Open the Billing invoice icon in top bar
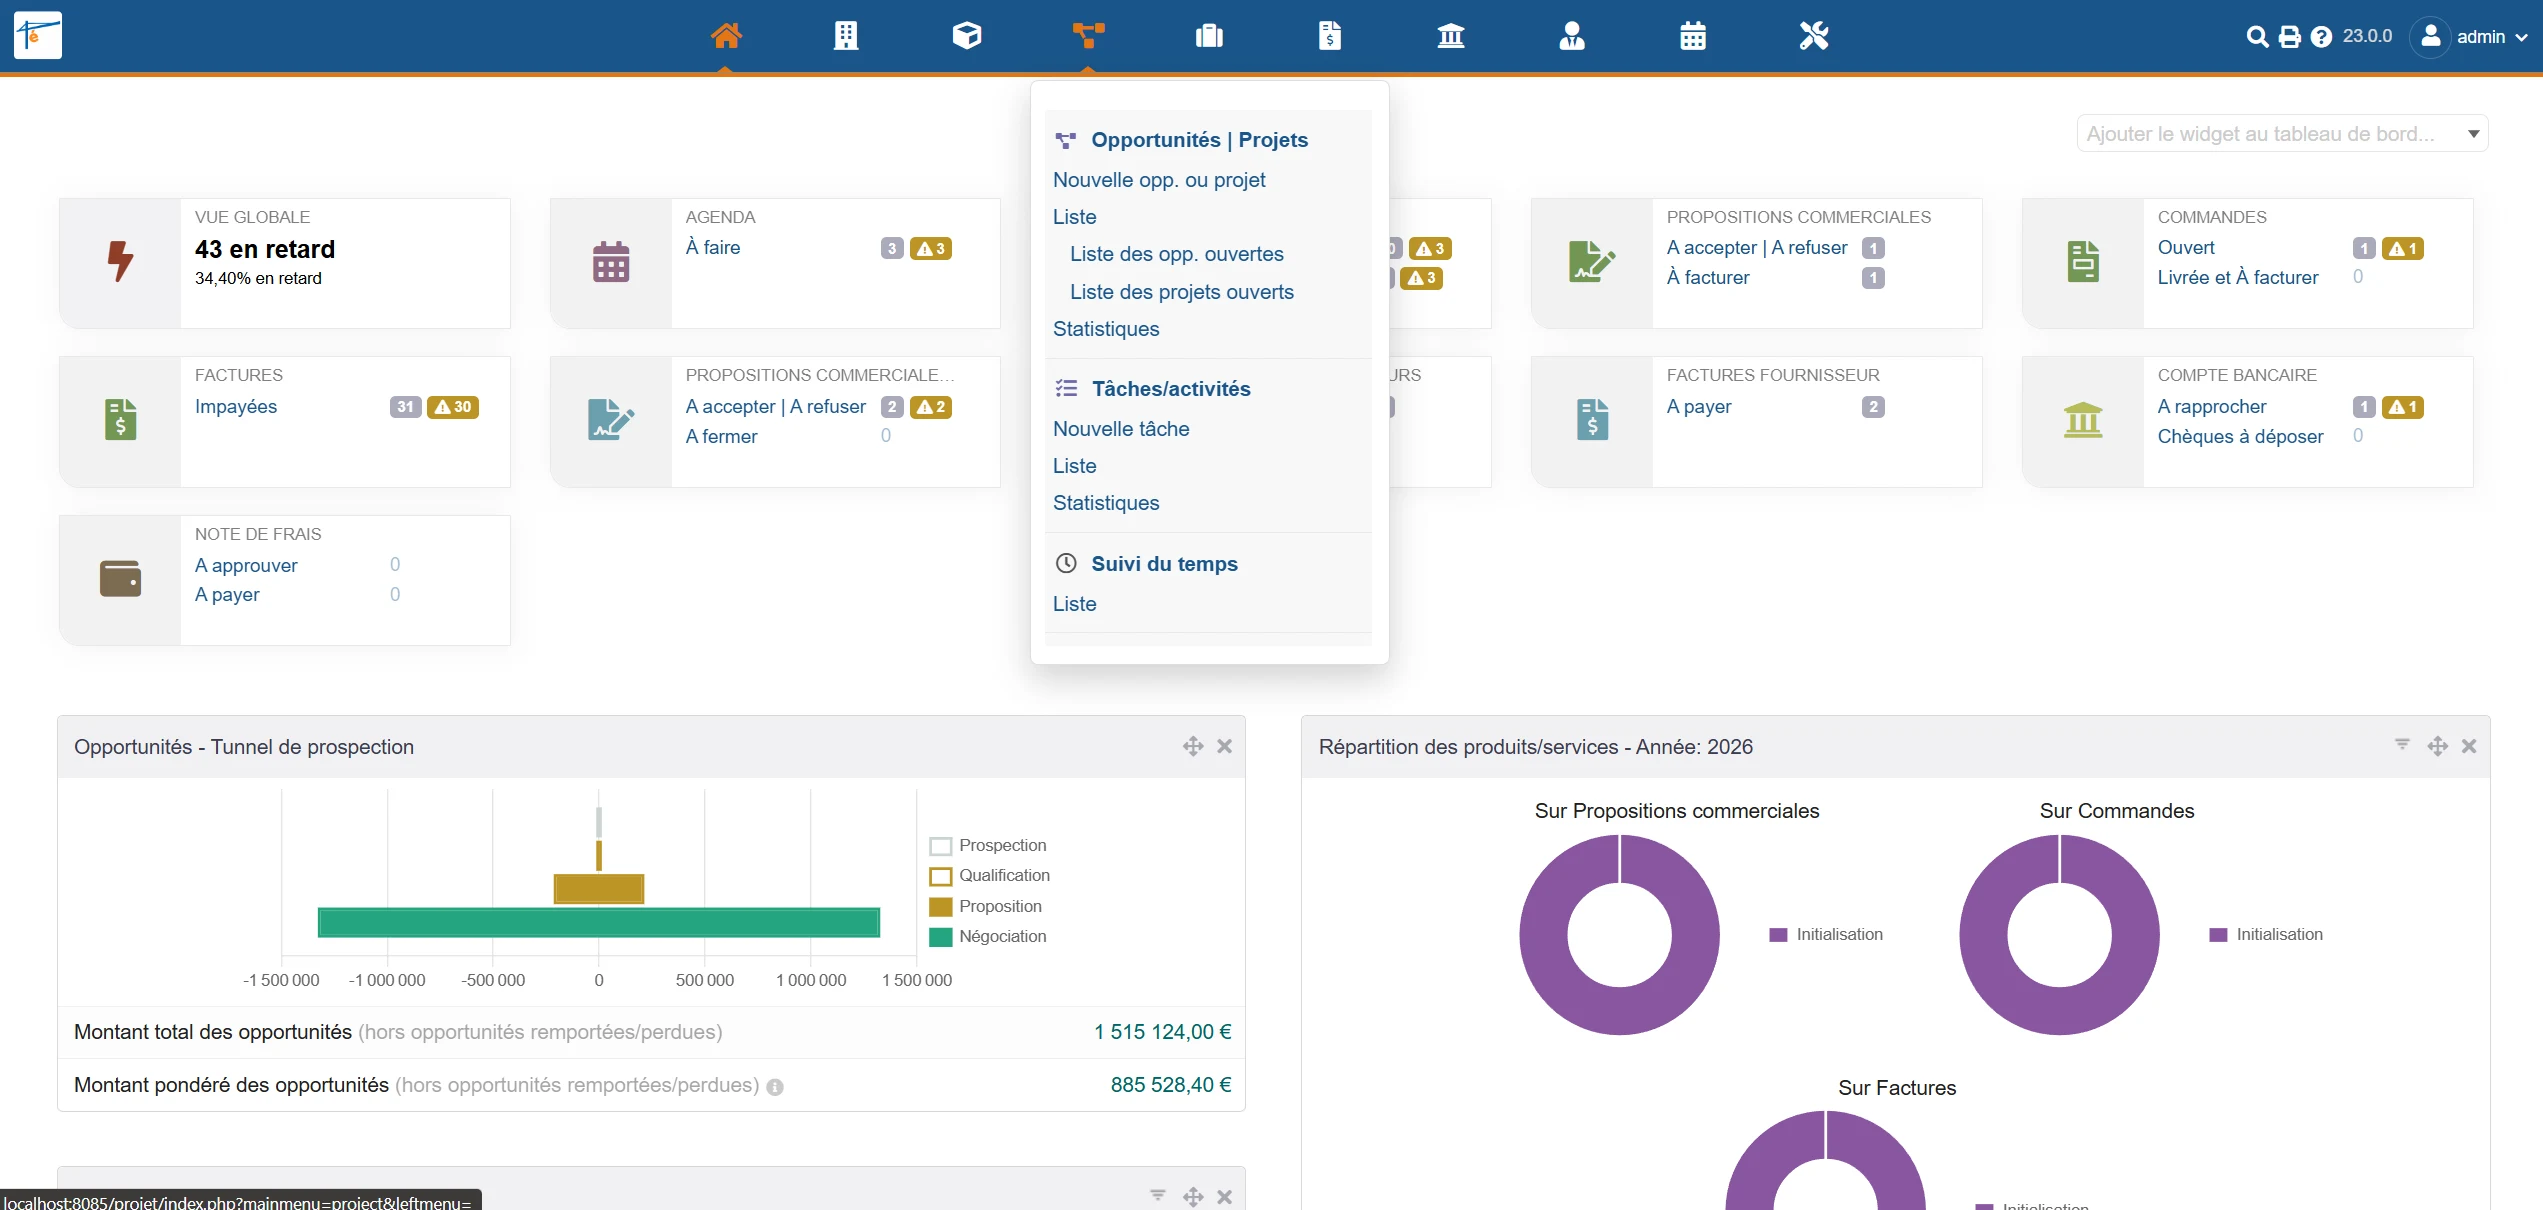 point(1330,36)
